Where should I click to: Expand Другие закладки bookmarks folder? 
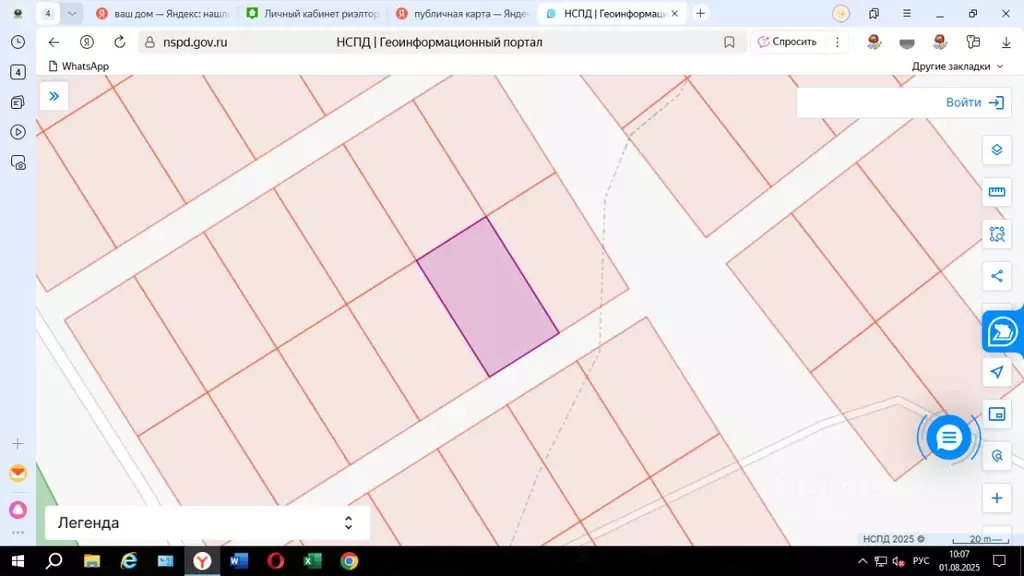[957, 66]
